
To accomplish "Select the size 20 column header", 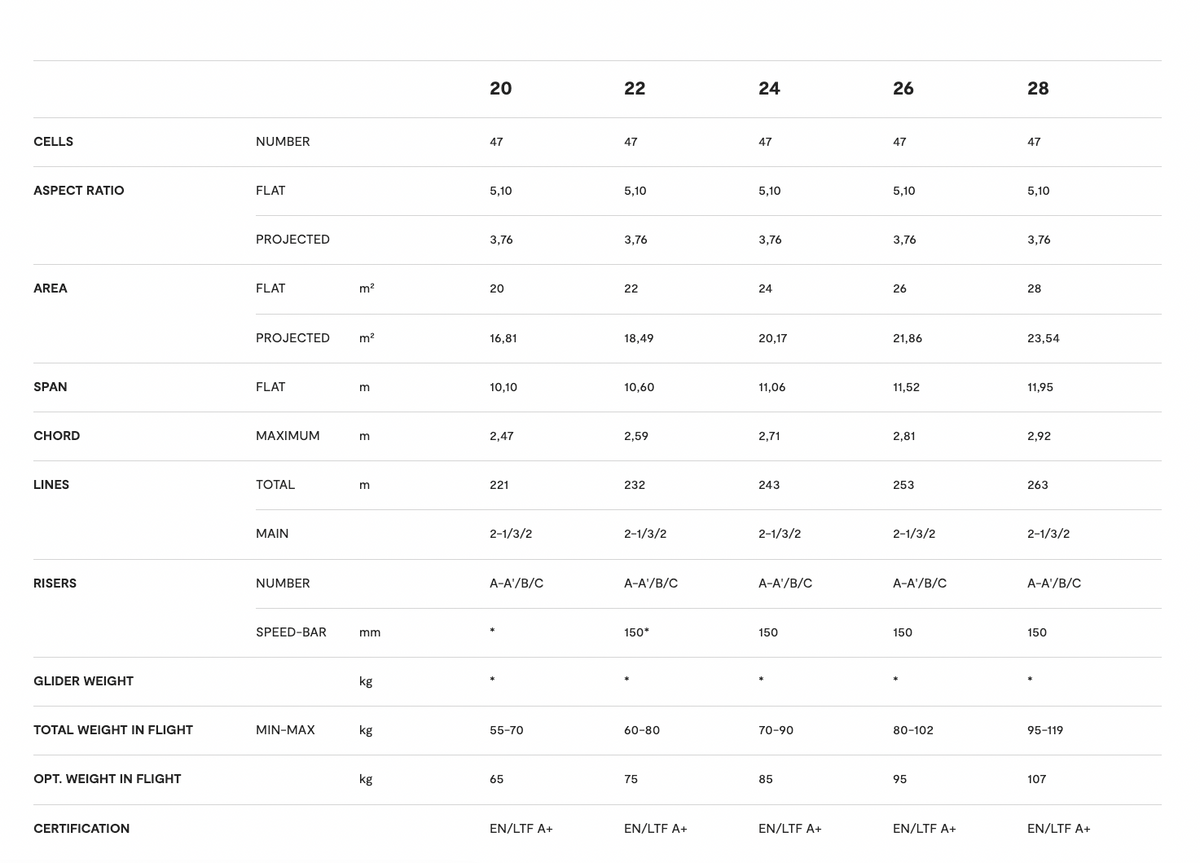I will [500, 88].
